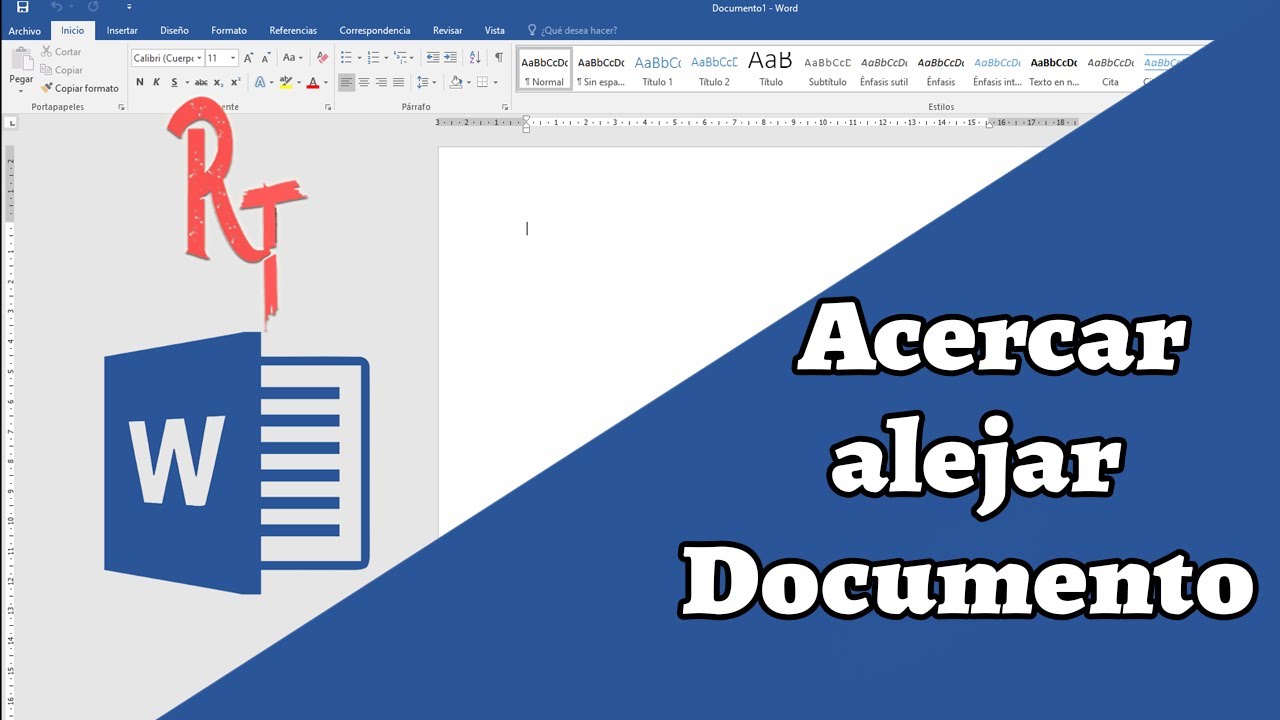Open font color dropdown arrow
1280x720 pixels.
pos(325,82)
